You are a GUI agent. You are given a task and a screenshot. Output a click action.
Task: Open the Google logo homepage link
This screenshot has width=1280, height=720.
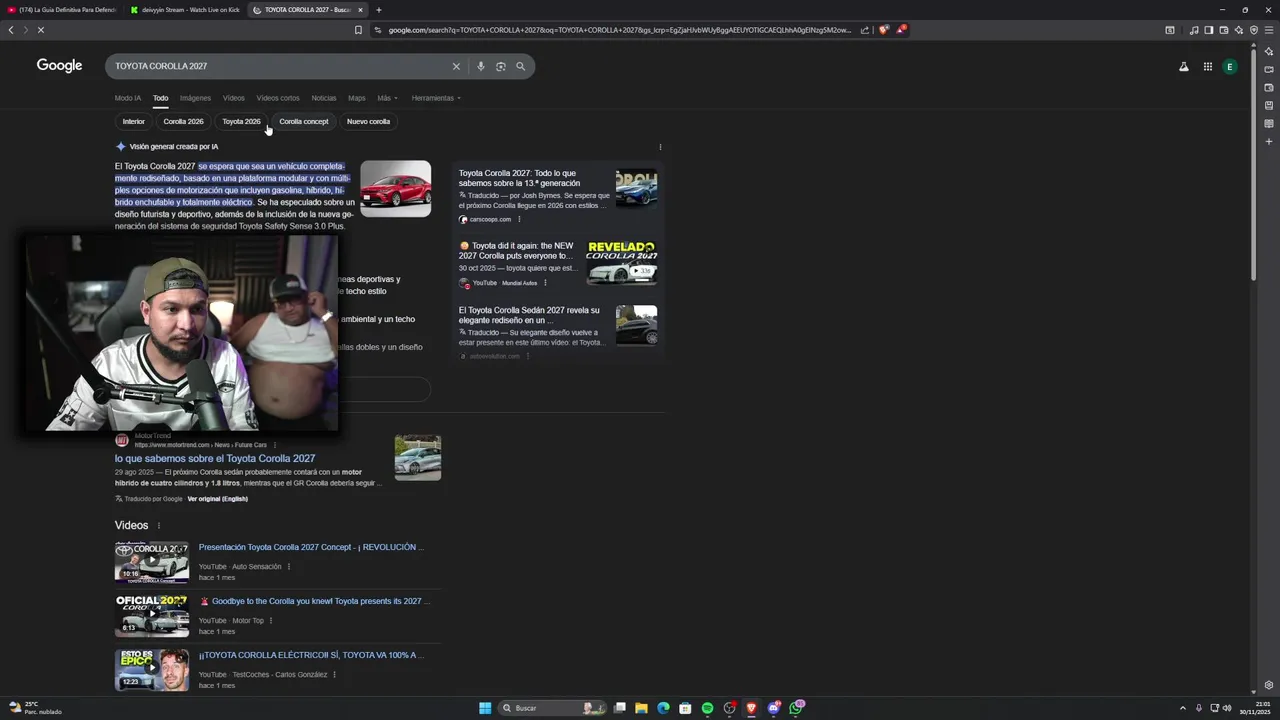point(59,66)
